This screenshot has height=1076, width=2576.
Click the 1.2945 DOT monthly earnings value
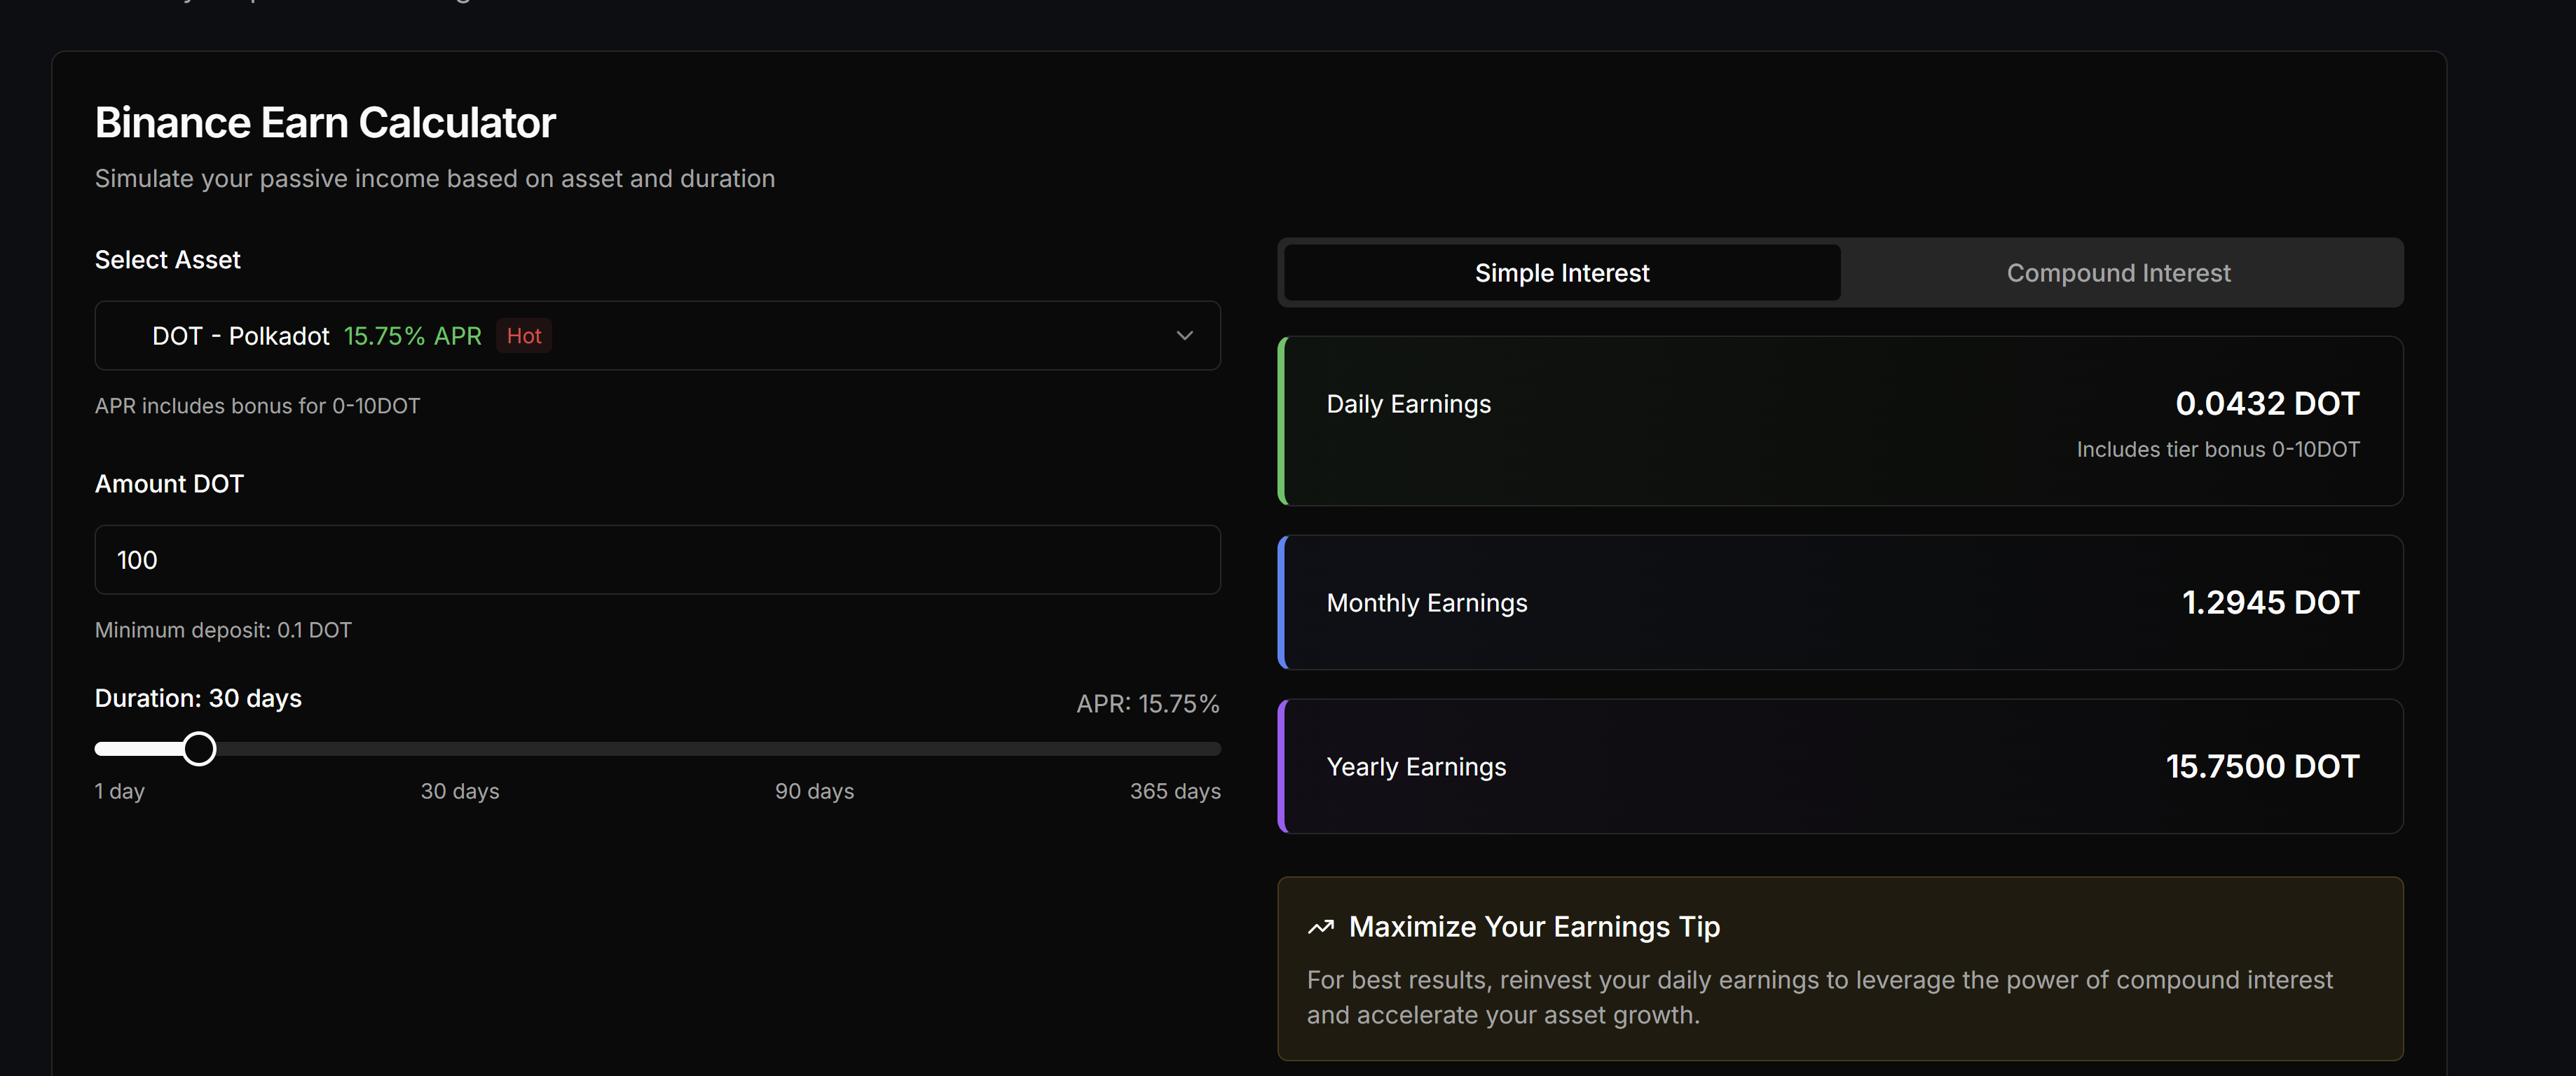(x=2270, y=602)
